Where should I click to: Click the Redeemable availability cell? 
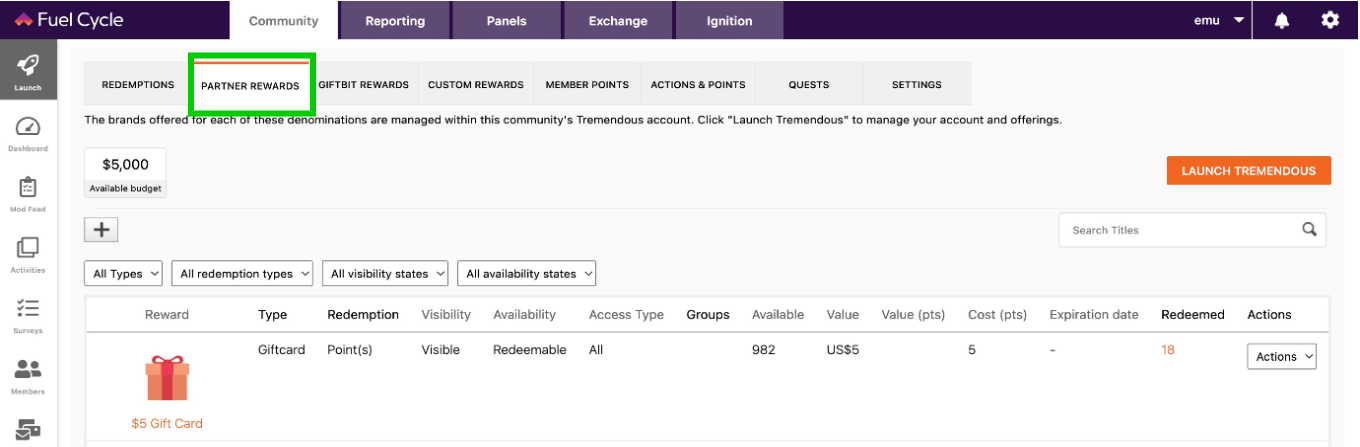pyautogui.click(x=530, y=350)
